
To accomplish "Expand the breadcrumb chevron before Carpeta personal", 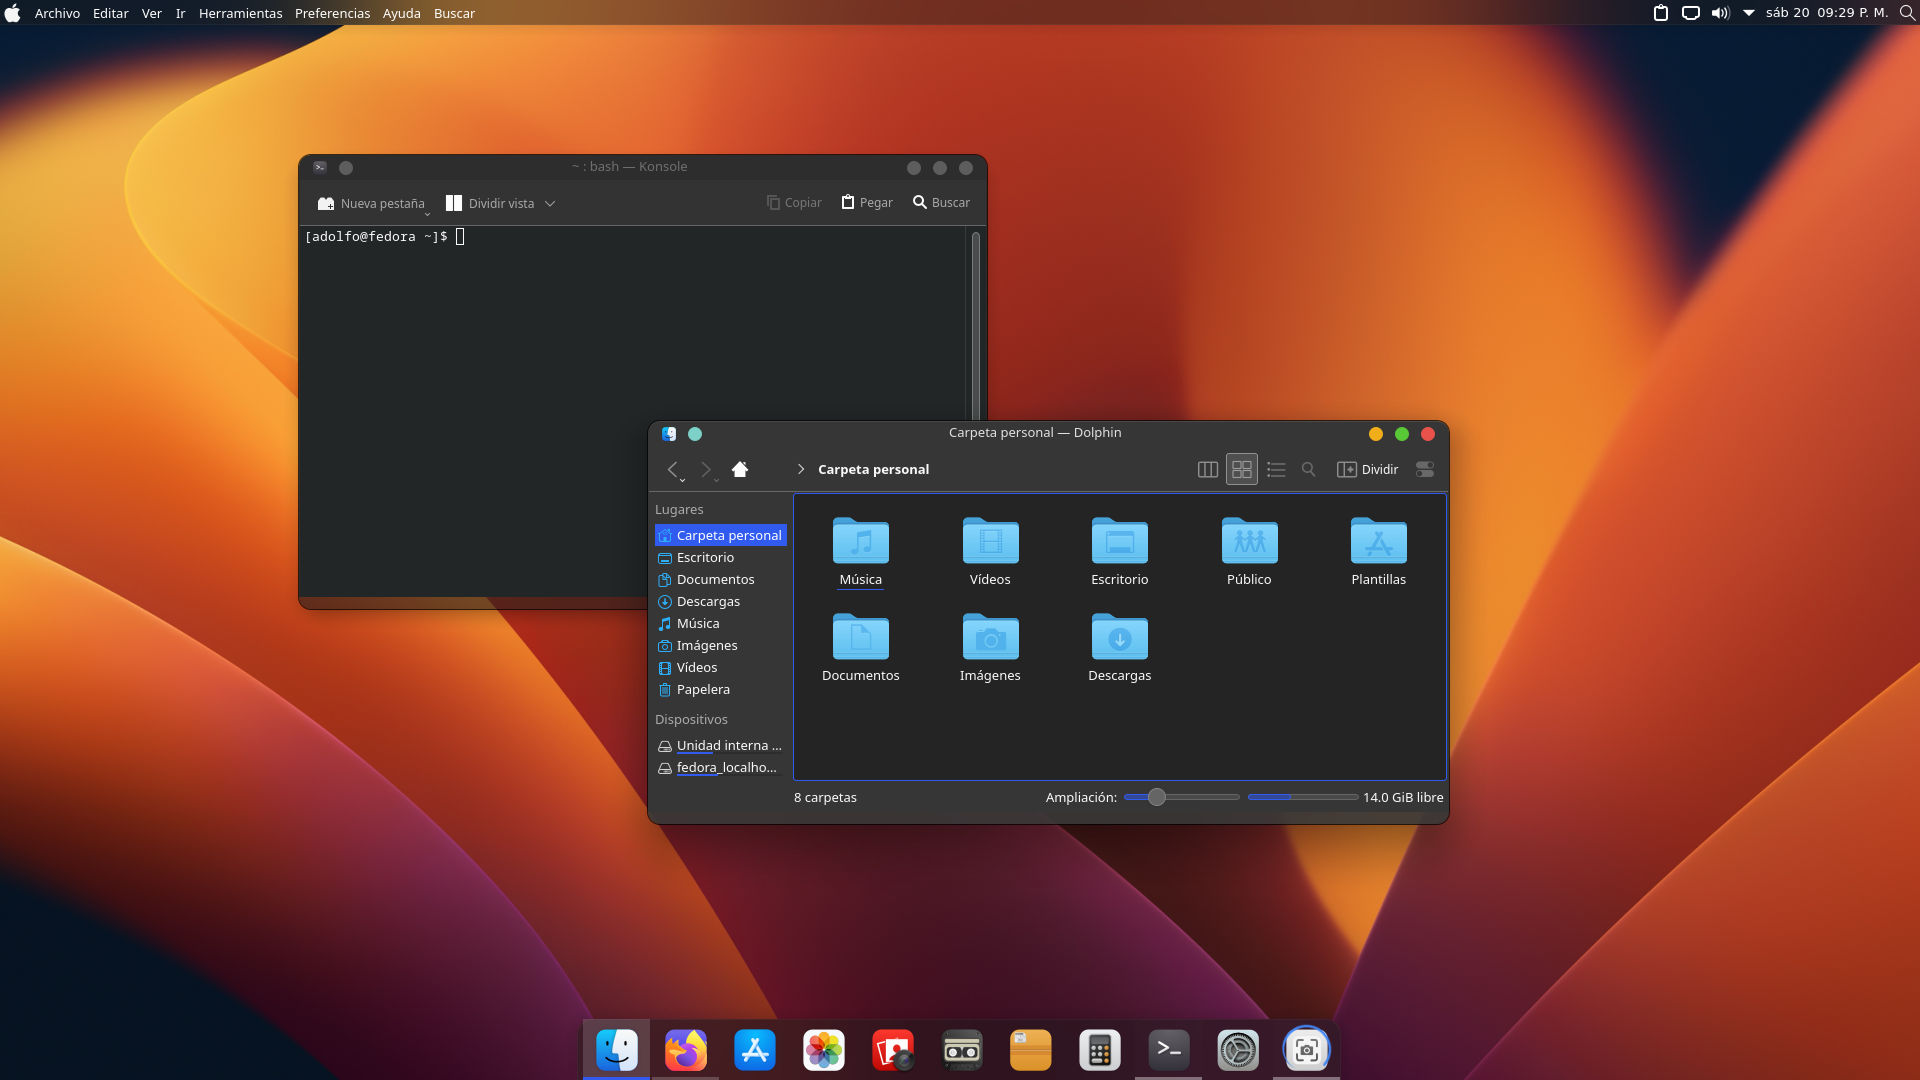I will click(801, 469).
